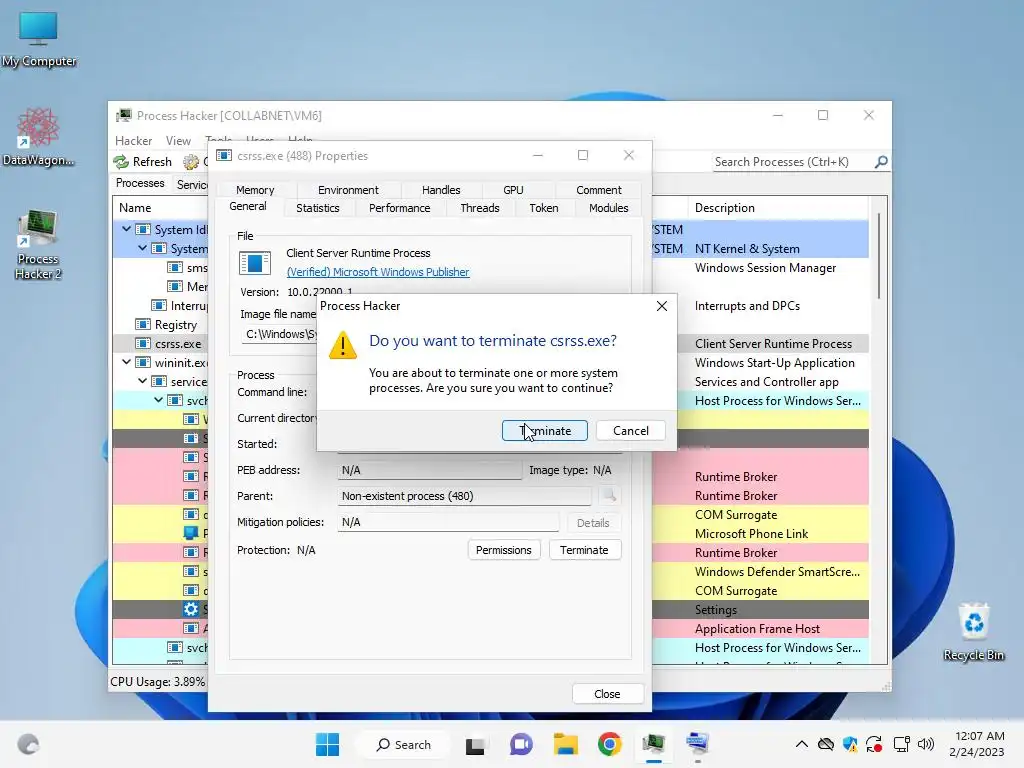The image size is (1024, 768).
Task: Open the Process Hacker 2 desktop shortcut
Action: click(38, 245)
